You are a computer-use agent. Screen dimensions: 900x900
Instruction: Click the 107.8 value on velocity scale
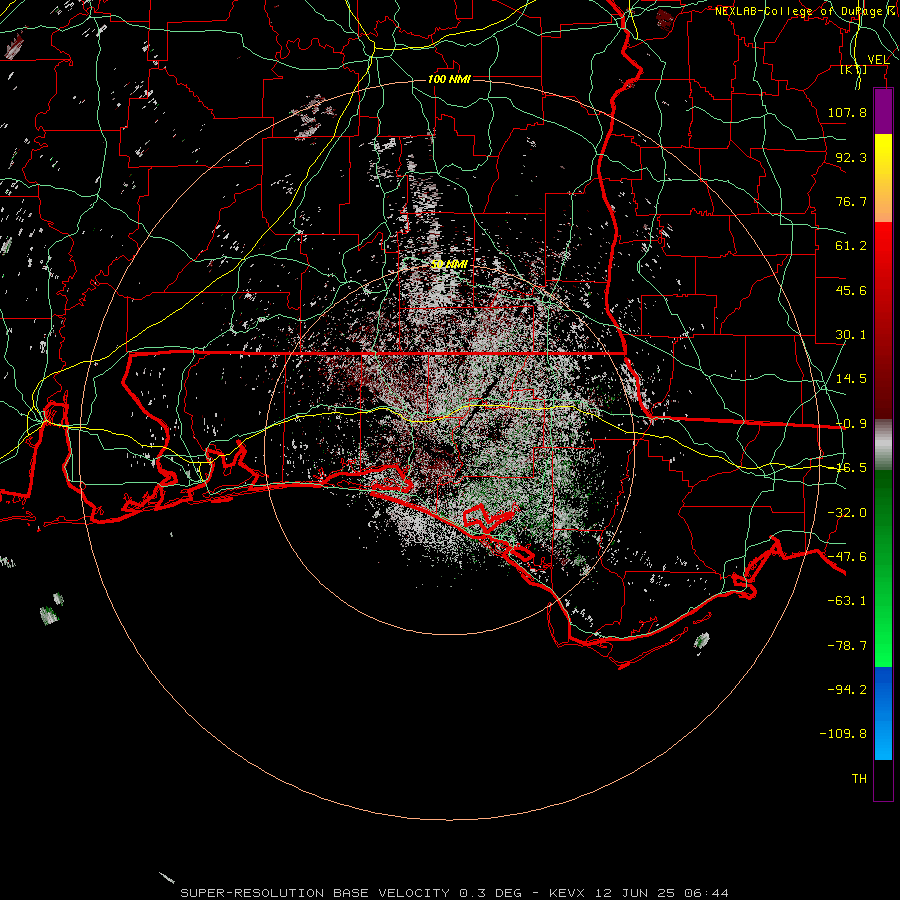847,112
